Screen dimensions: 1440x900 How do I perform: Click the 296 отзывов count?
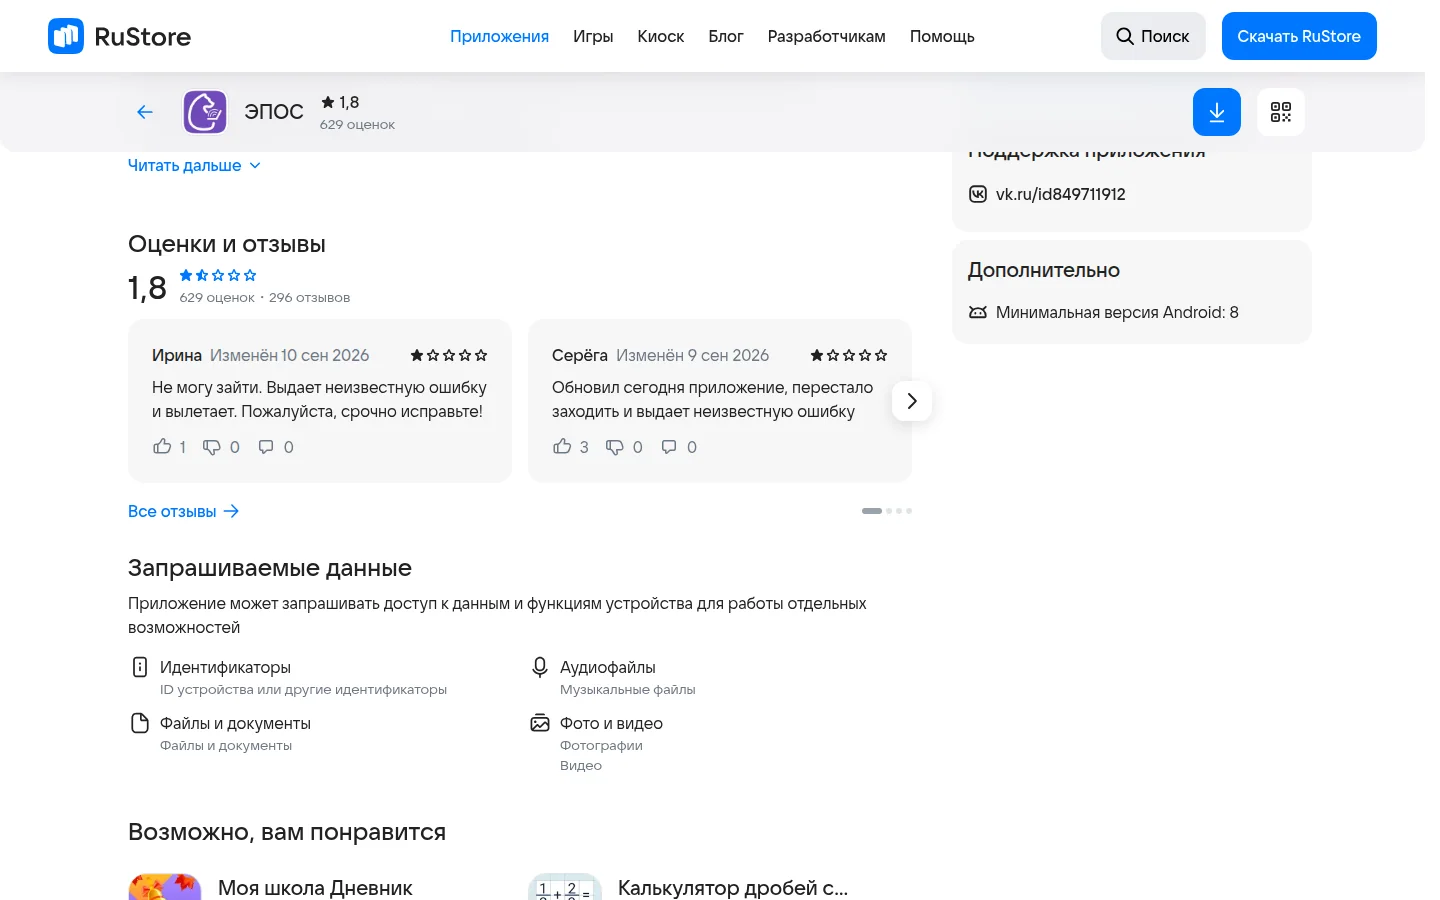pos(309,298)
